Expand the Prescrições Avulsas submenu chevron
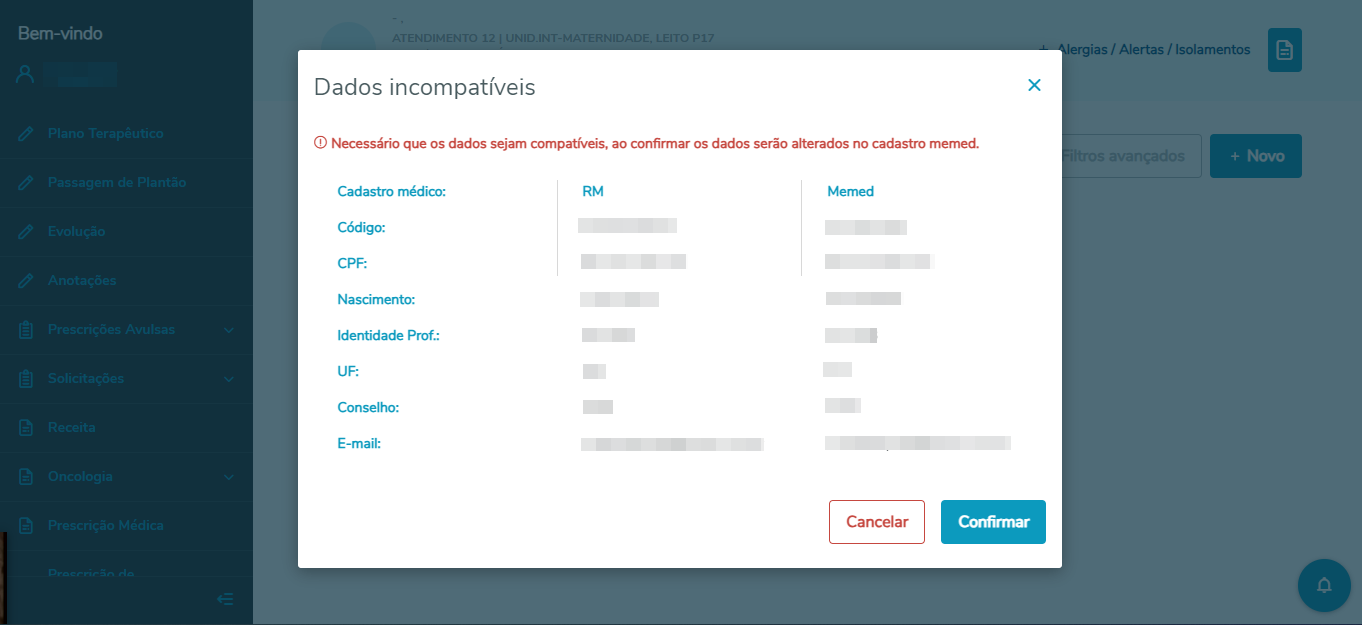This screenshot has width=1362, height=625. coord(229,330)
